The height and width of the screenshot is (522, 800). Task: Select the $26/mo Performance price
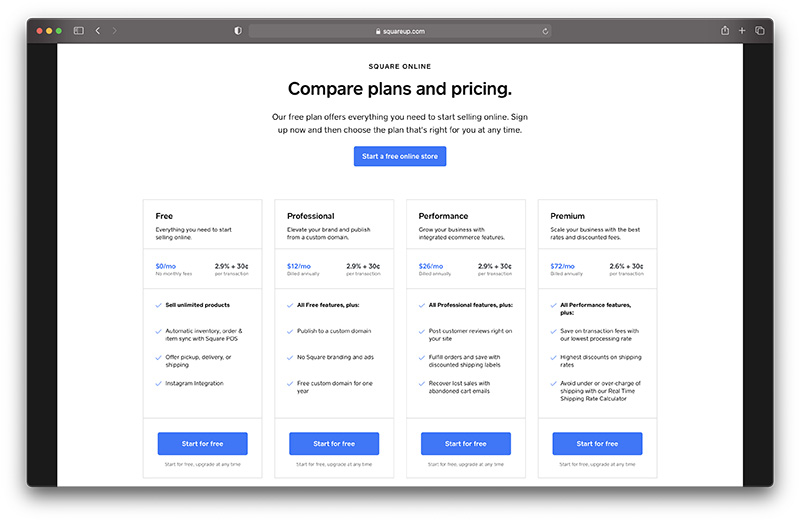pyautogui.click(x=431, y=266)
